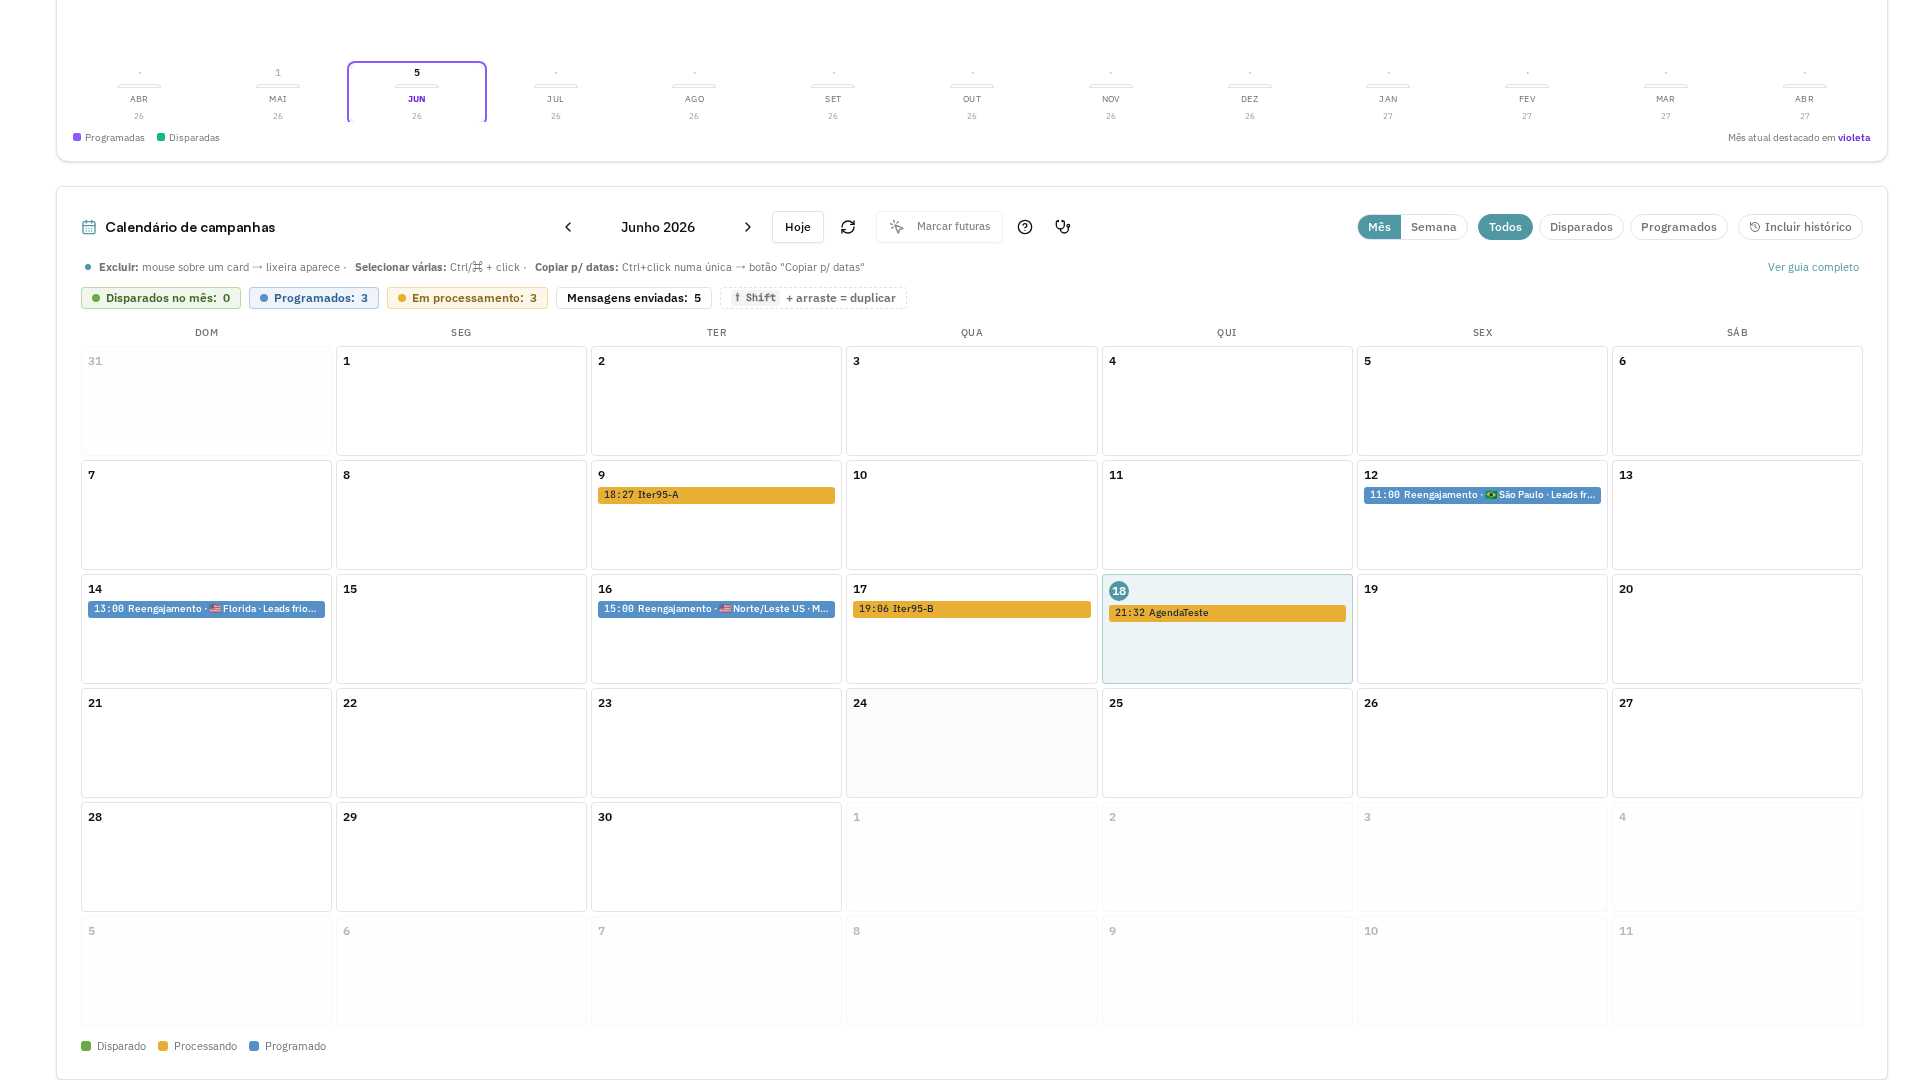Select day 30 calendar cell

tap(716, 857)
